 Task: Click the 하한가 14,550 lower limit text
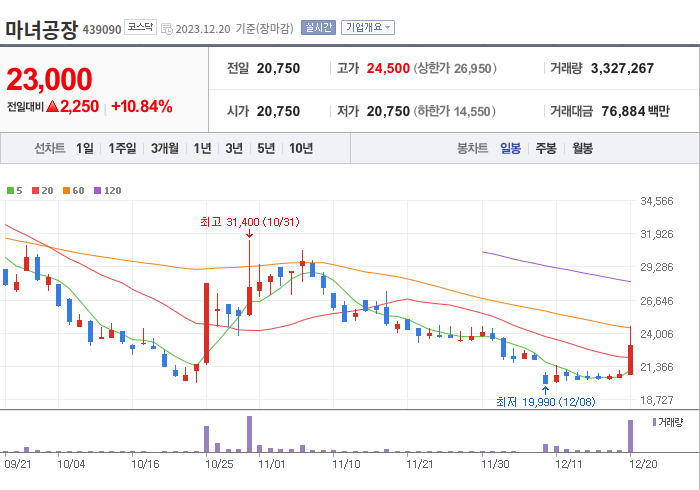[454, 111]
